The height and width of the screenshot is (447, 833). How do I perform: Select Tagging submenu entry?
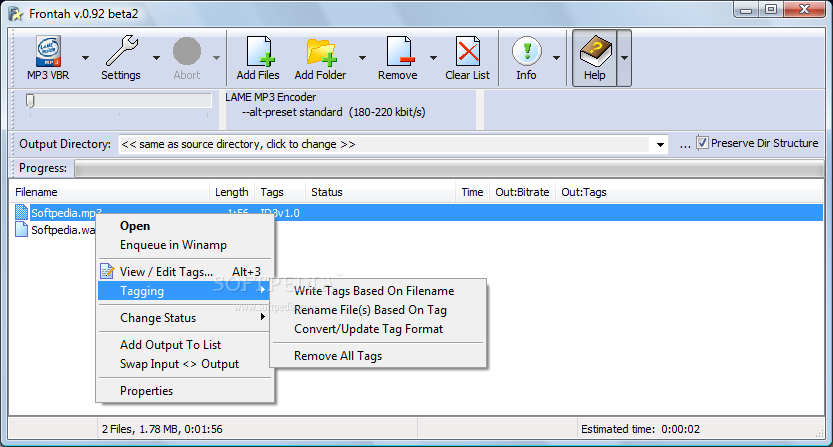tap(185, 291)
